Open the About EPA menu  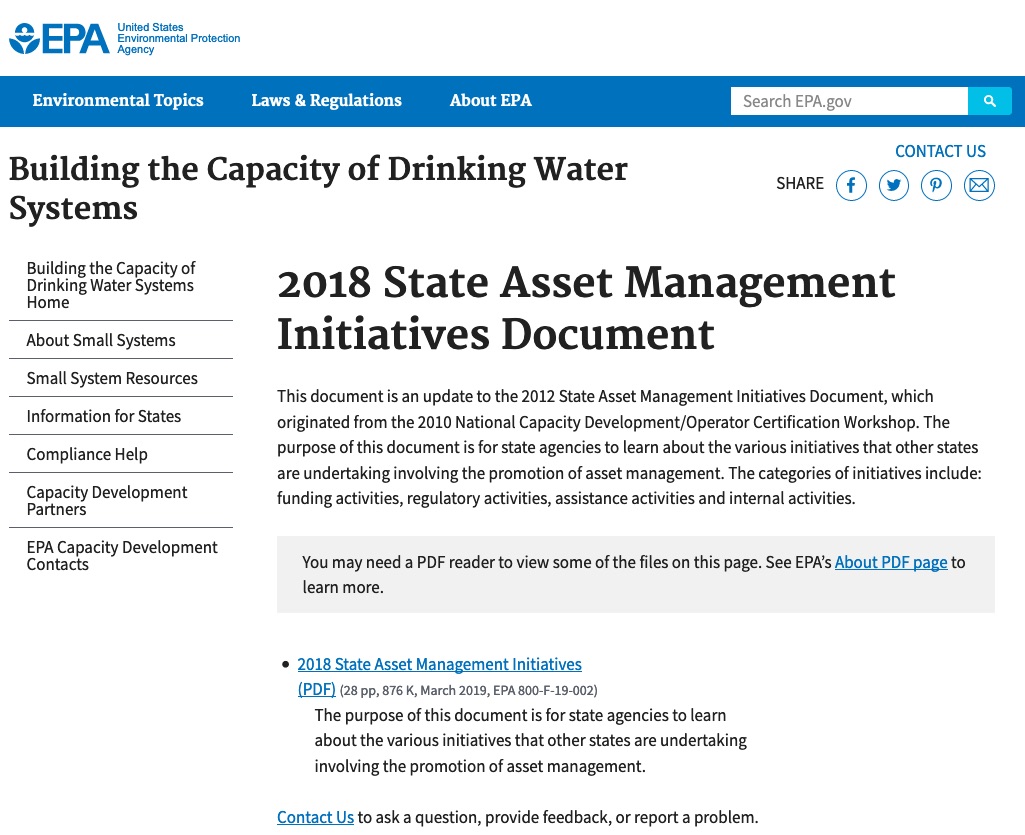[x=490, y=101]
